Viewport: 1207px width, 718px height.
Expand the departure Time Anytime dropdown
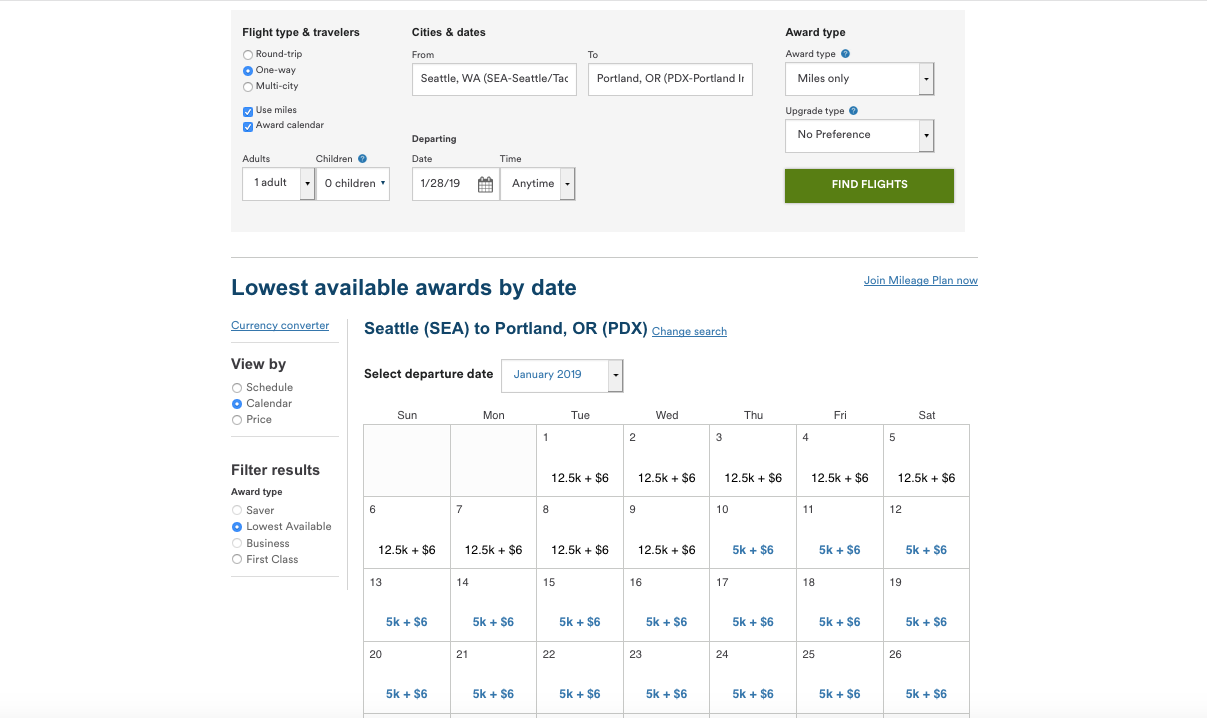click(x=537, y=184)
